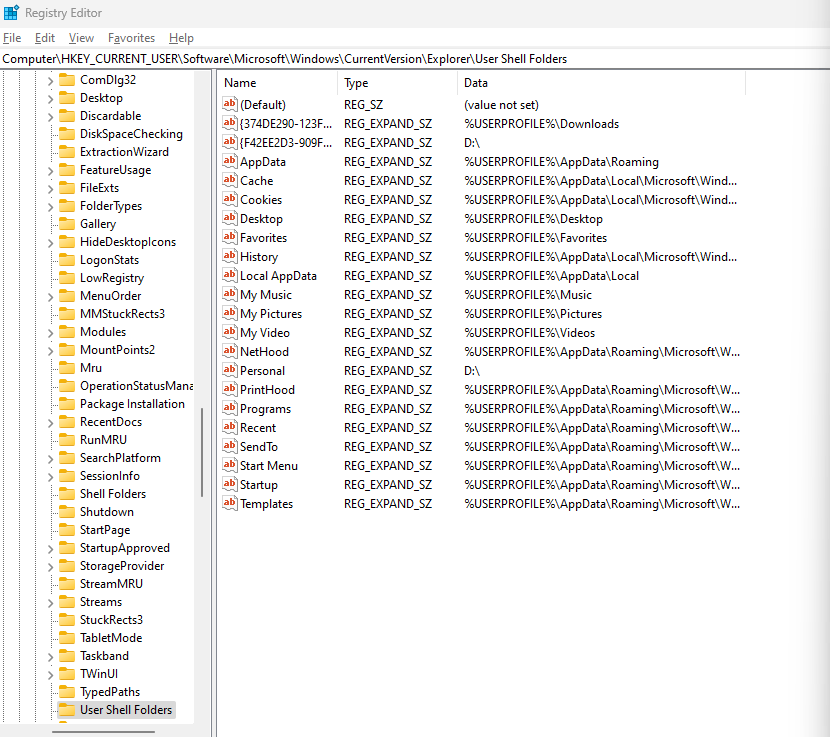Select the StreamMRU key
This screenshot has height=737, width=830.
coord(111,584)
